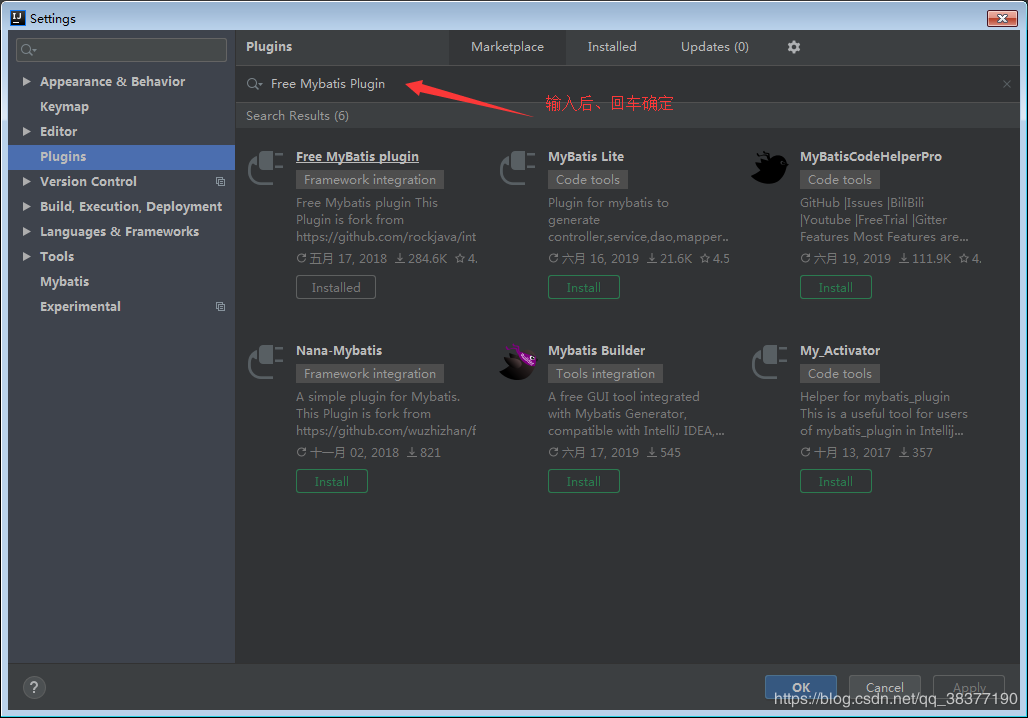Focus the settings search field
1028x718 pixels.
click(121, 50)
